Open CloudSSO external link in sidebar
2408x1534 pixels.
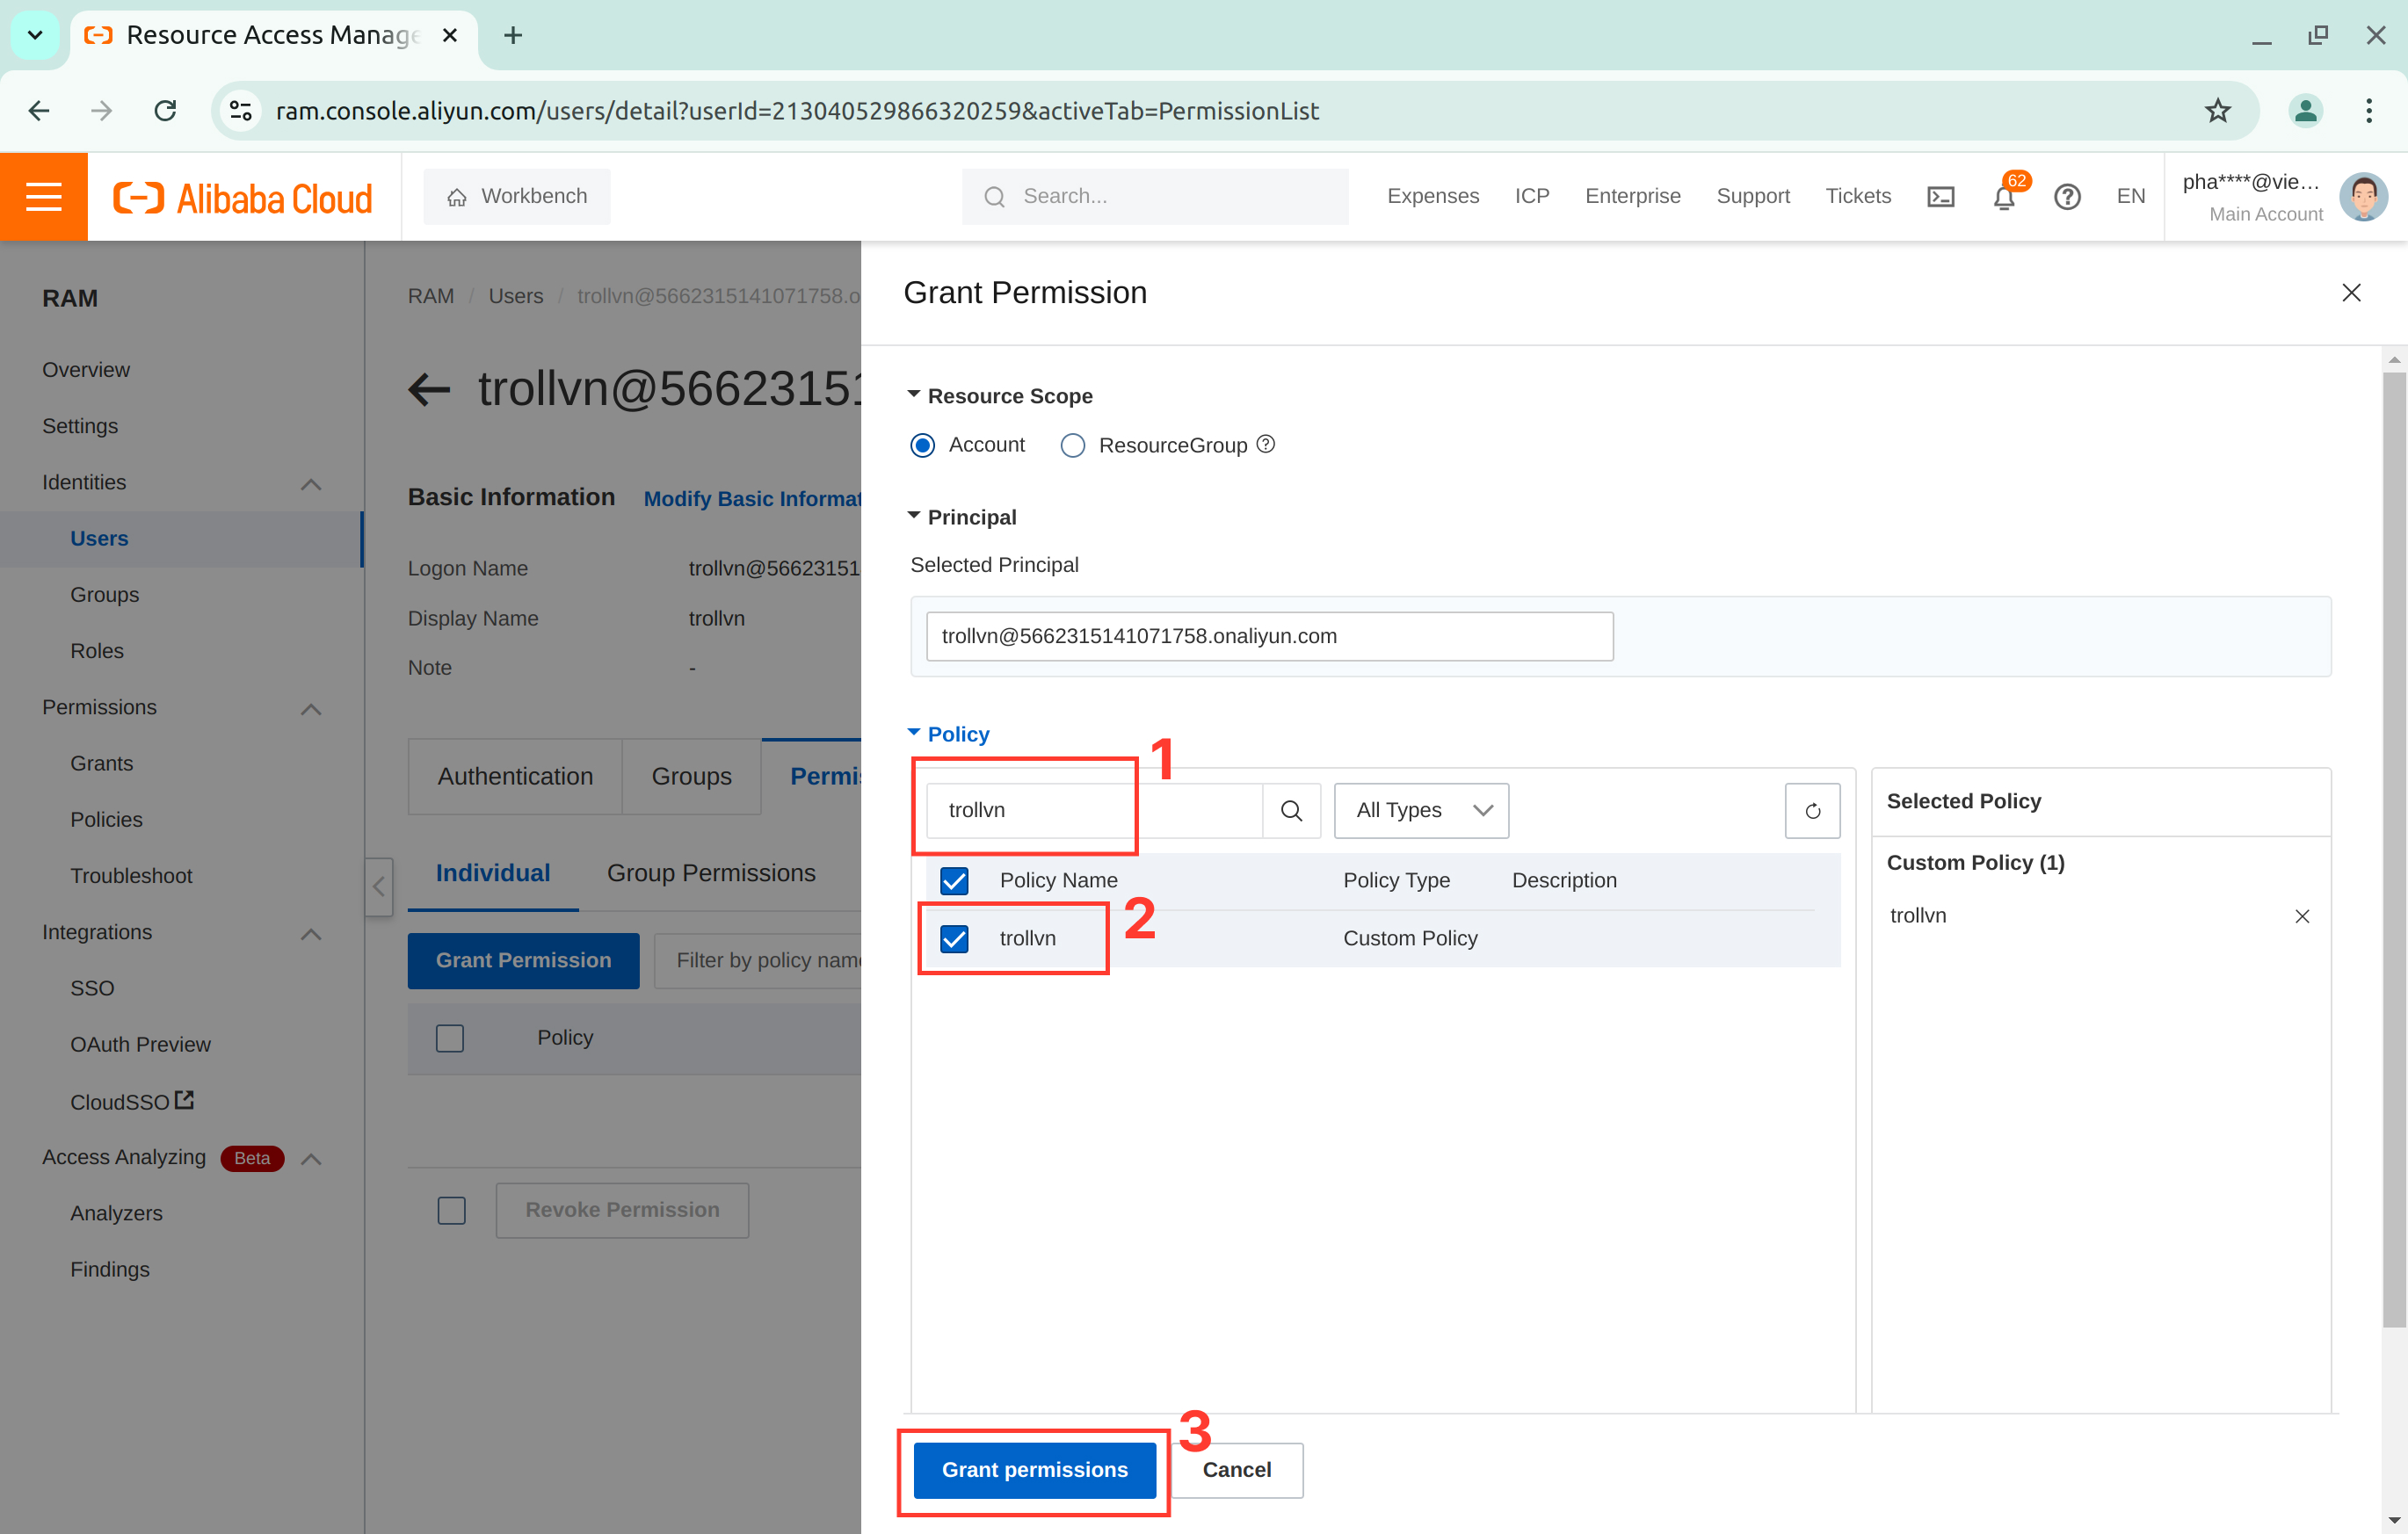pyautogui.click(x=132, y=1102)
